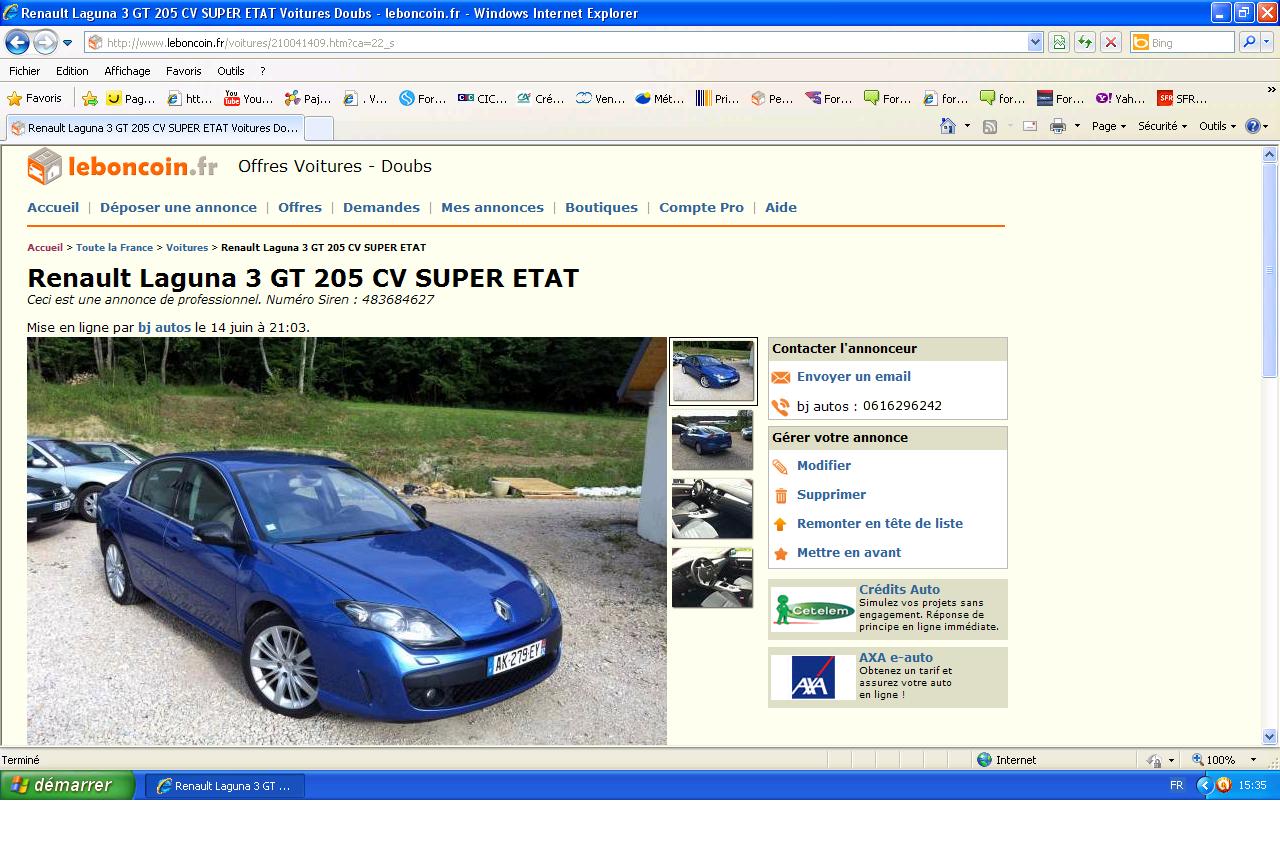Open the Aide link
Screen dimensions: 1280x857
click(781, 207)
